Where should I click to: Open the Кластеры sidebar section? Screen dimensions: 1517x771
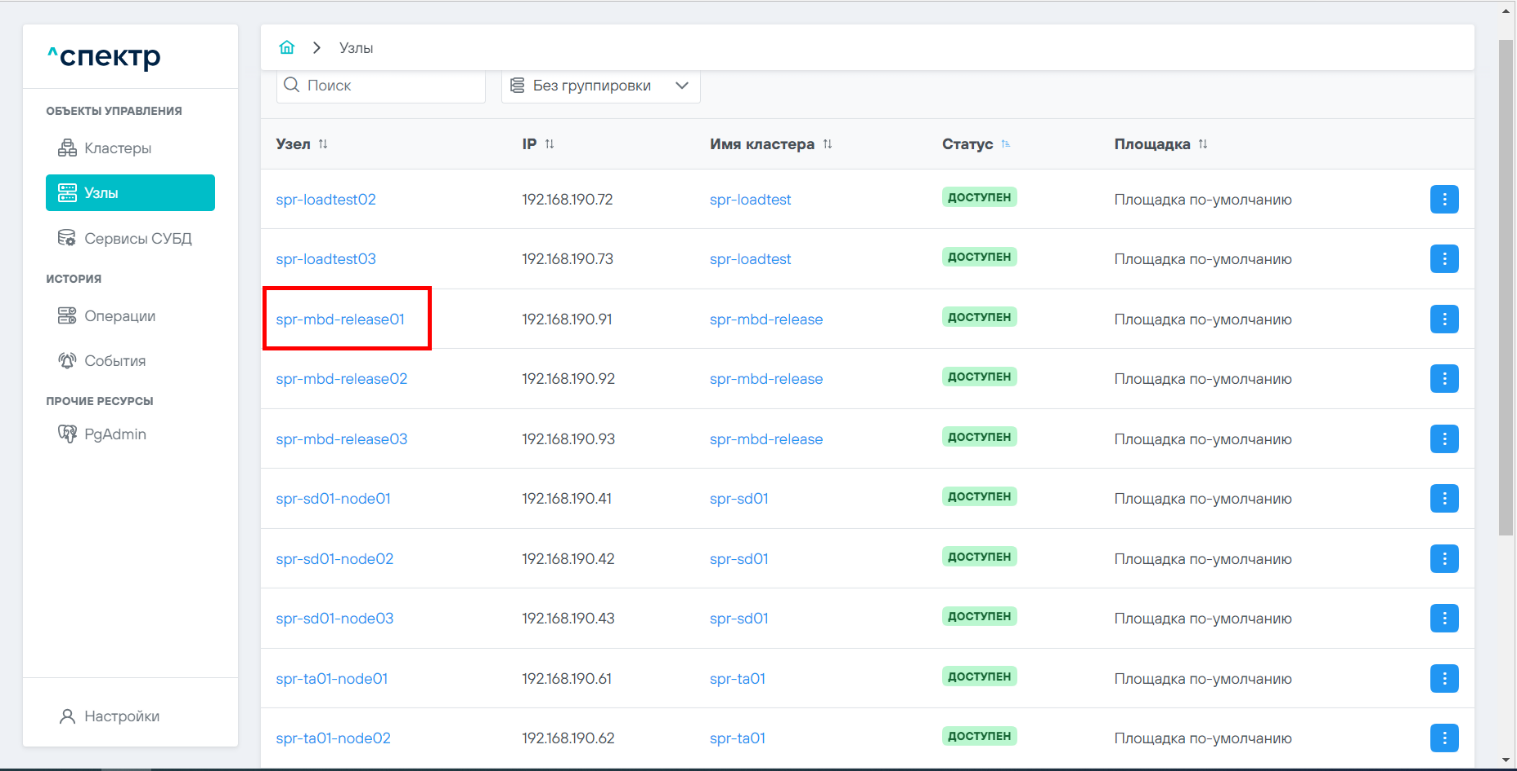coord(118,148)
